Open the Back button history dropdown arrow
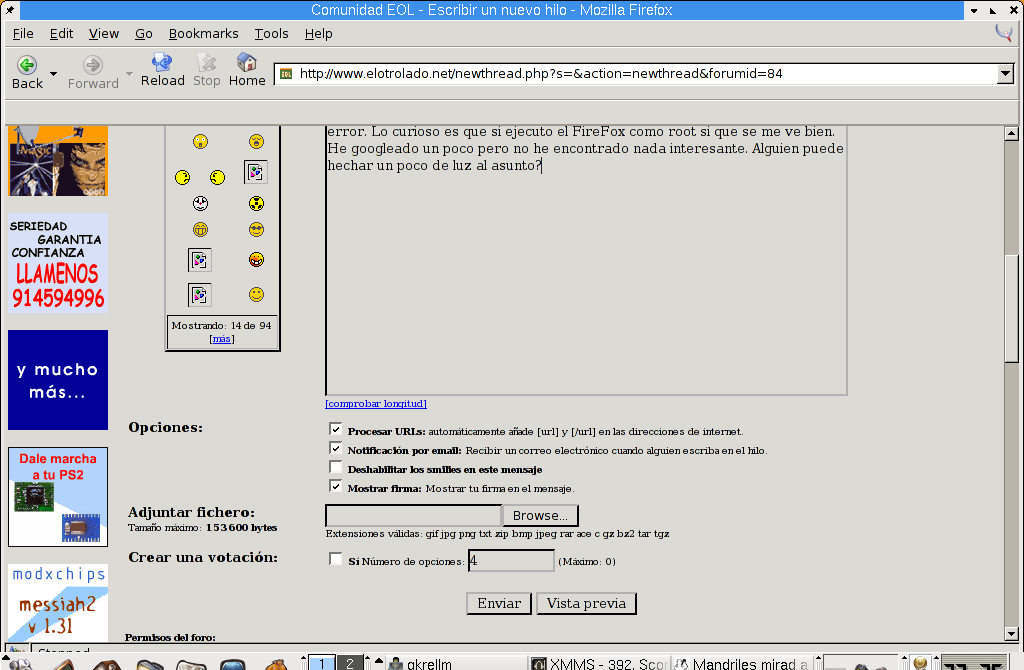1024x670 pixels. [x=54, y=73]
